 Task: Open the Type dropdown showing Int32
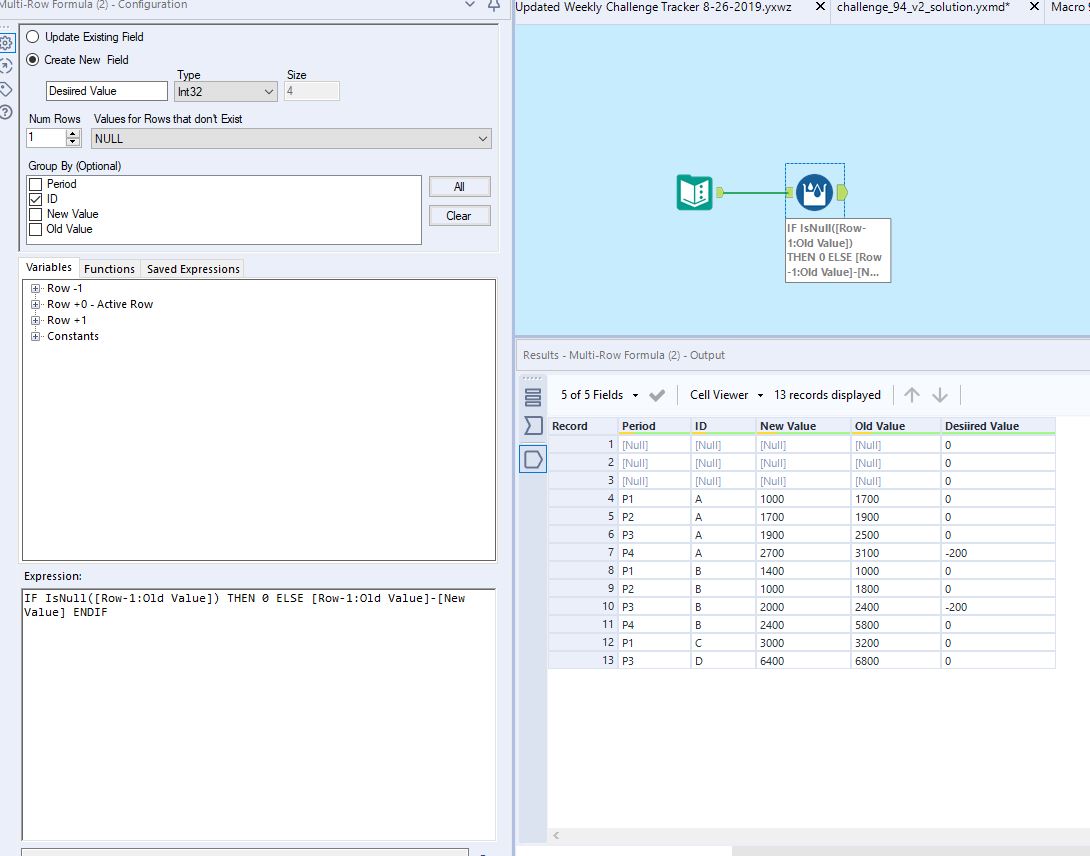point(225,90)
